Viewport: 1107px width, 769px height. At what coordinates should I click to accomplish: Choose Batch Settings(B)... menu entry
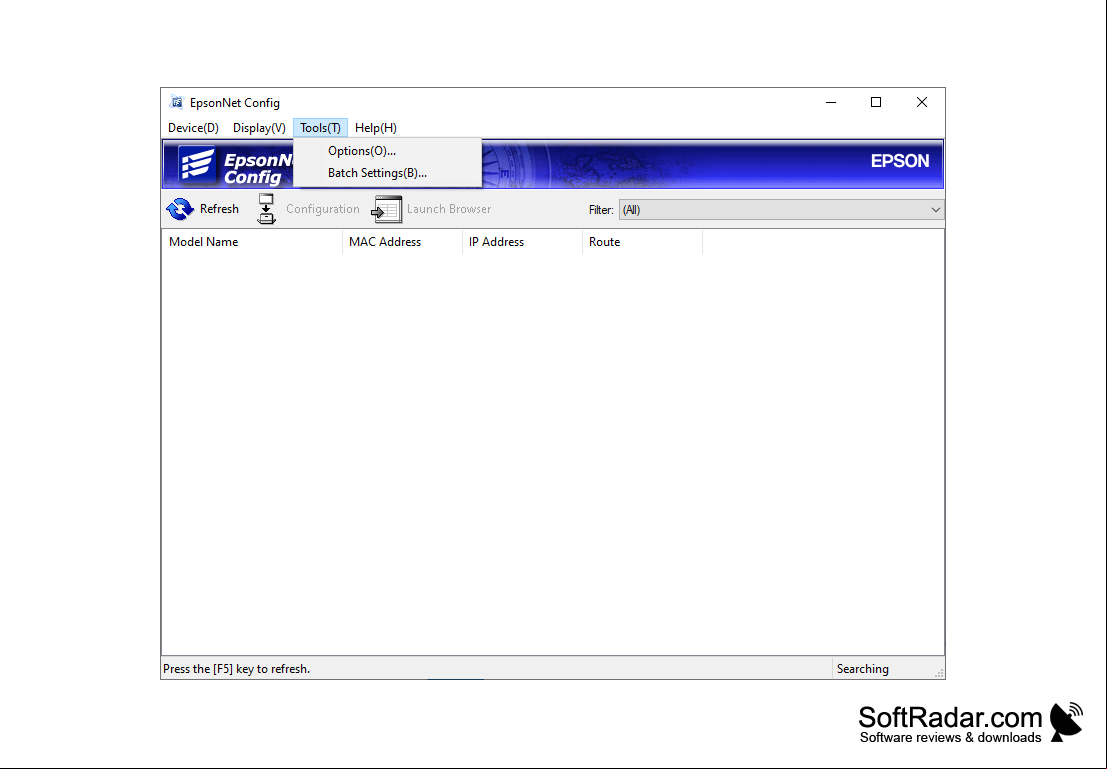click(388, 173)
